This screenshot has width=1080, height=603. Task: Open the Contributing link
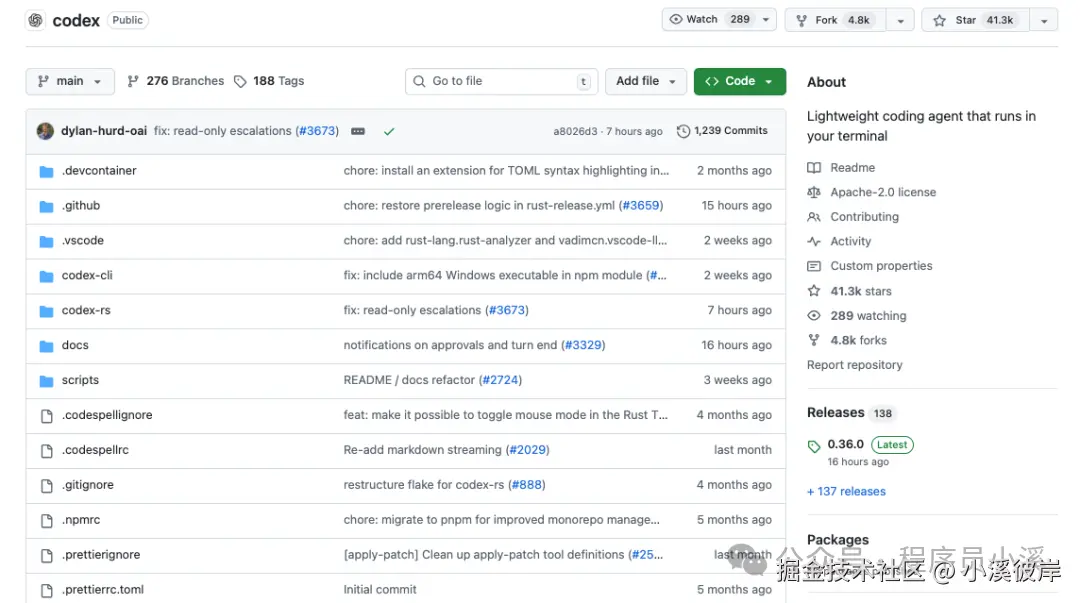pos(864,216)
